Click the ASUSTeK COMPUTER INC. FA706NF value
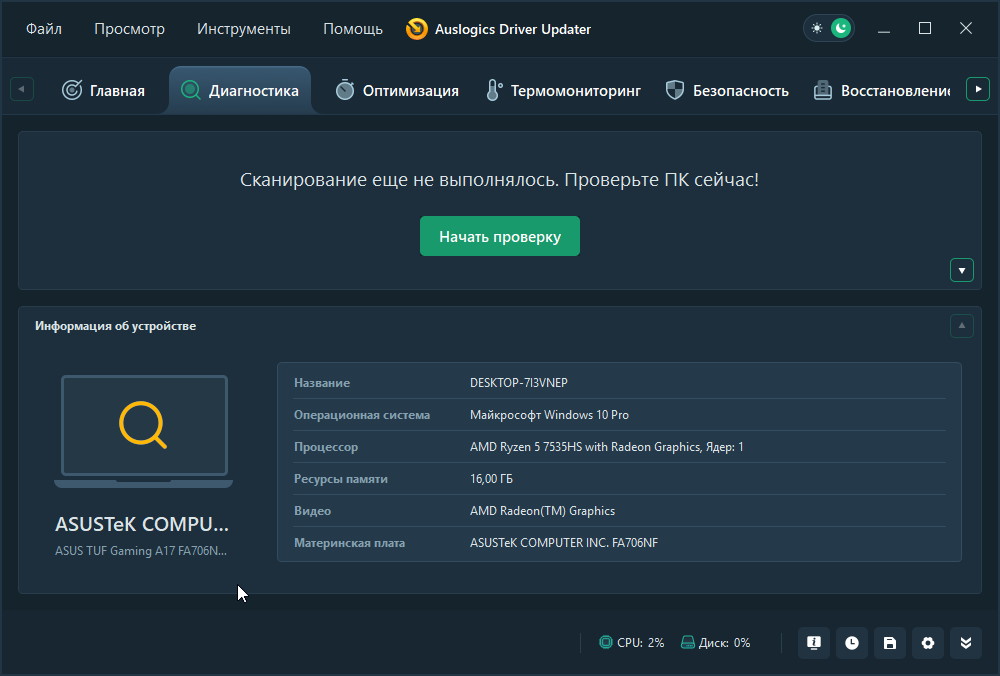This screenshot has width=1000, height=676. pyautogui.click(x=564, y=543)
